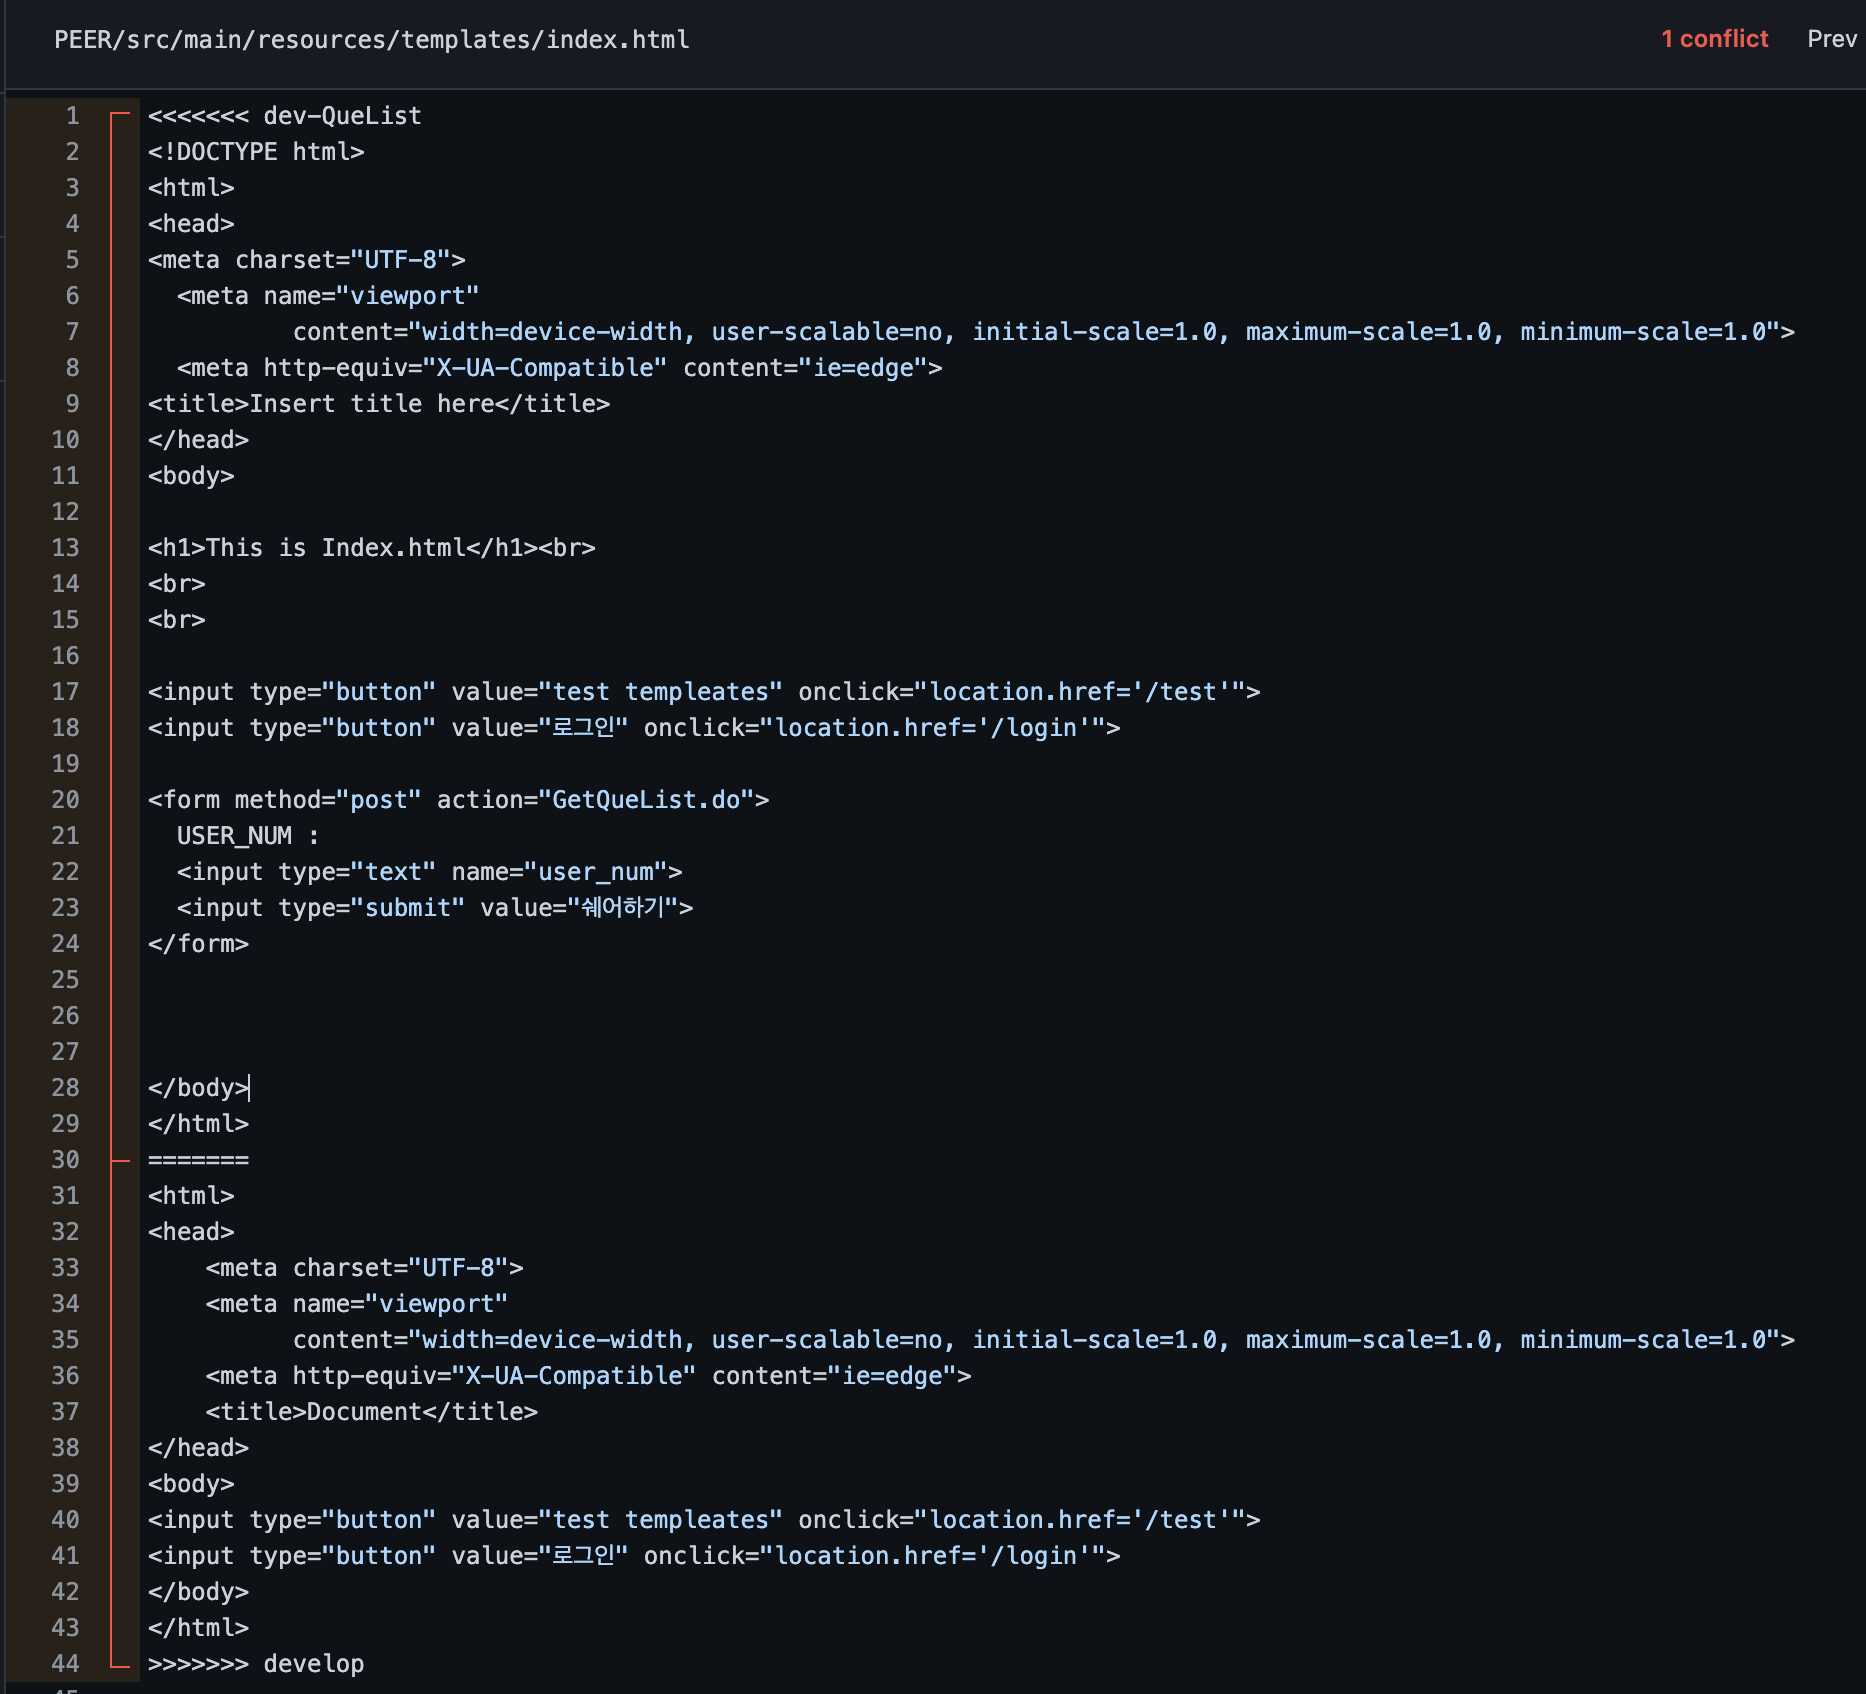This screenshot has width=1866, height=1694.
Task: Click the input line with name="user_num"
Action: click(430, 872)
